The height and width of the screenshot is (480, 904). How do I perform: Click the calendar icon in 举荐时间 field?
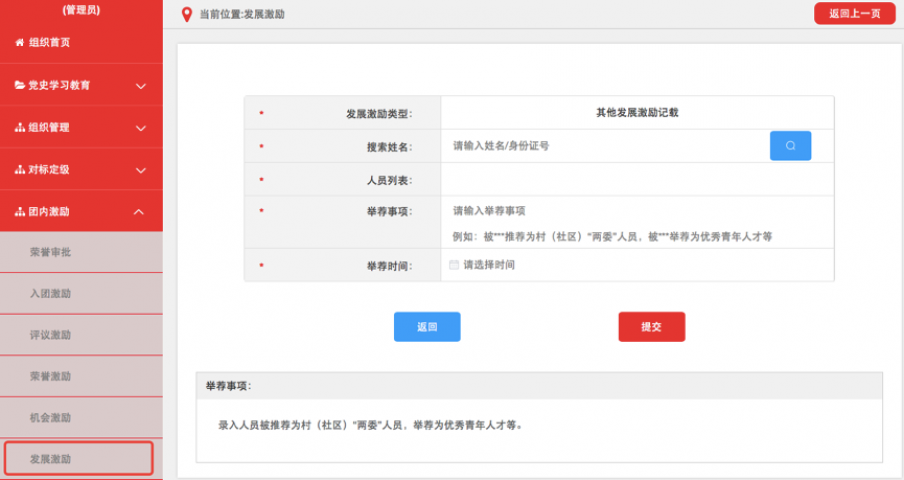[454, 266]
